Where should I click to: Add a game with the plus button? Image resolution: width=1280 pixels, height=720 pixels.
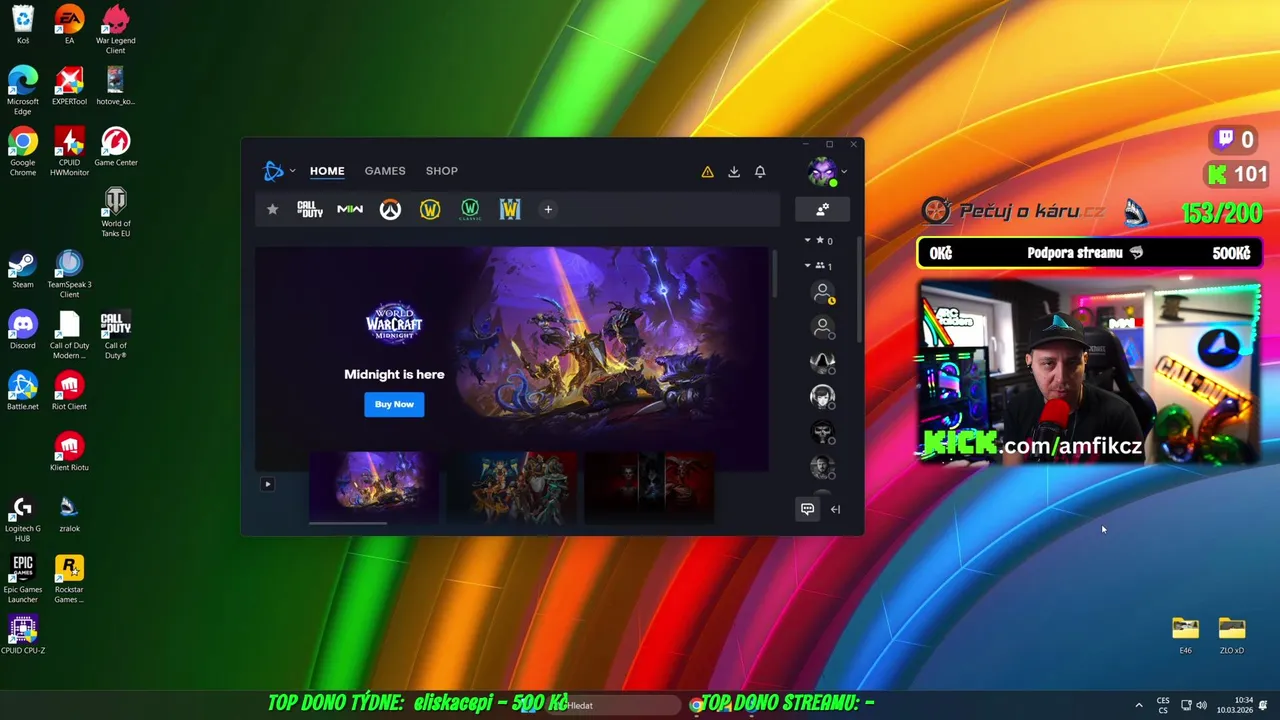coord(548,209)
